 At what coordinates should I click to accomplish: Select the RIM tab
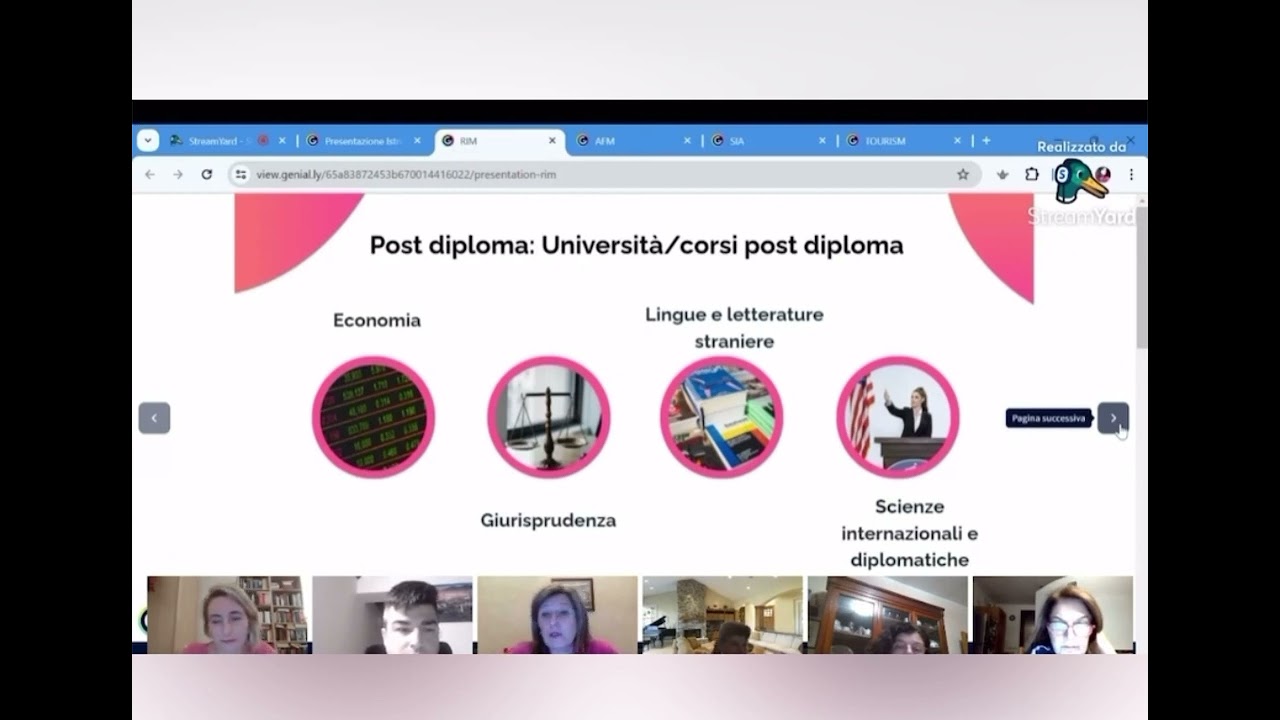coord(499,141)
